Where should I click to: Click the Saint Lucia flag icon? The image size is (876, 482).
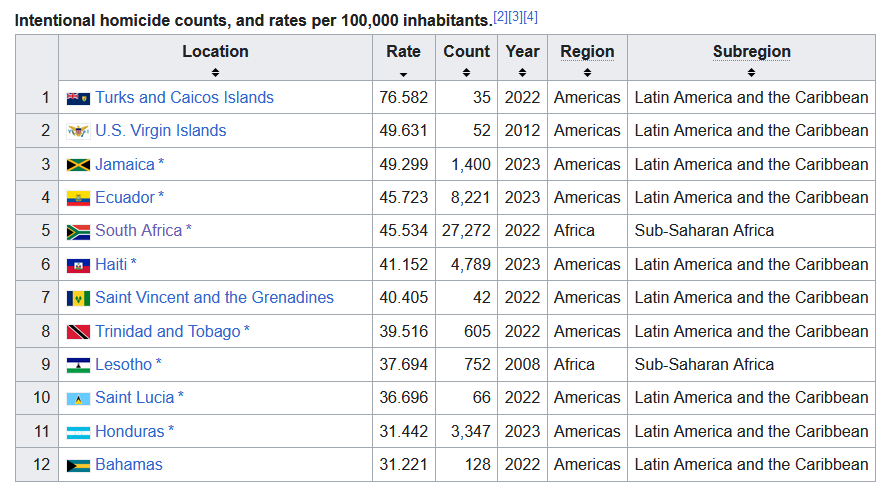78,399
